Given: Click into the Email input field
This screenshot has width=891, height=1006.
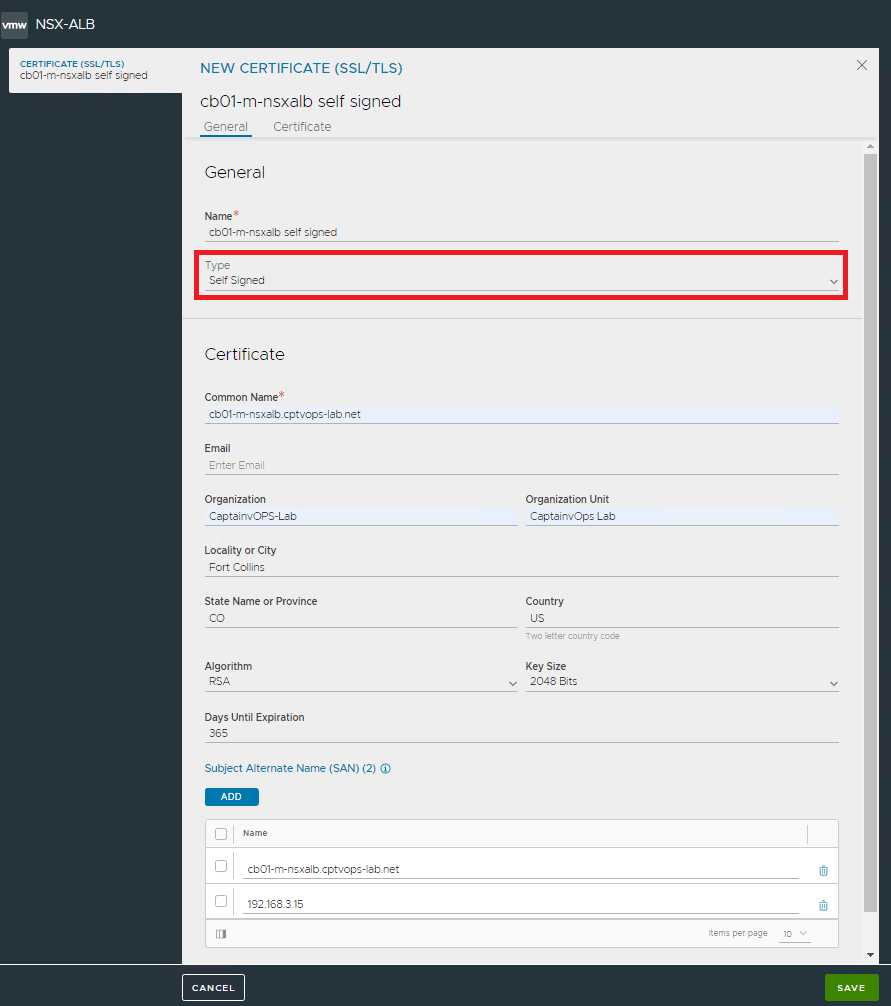Looking at the screenshot, I should 520,465.
